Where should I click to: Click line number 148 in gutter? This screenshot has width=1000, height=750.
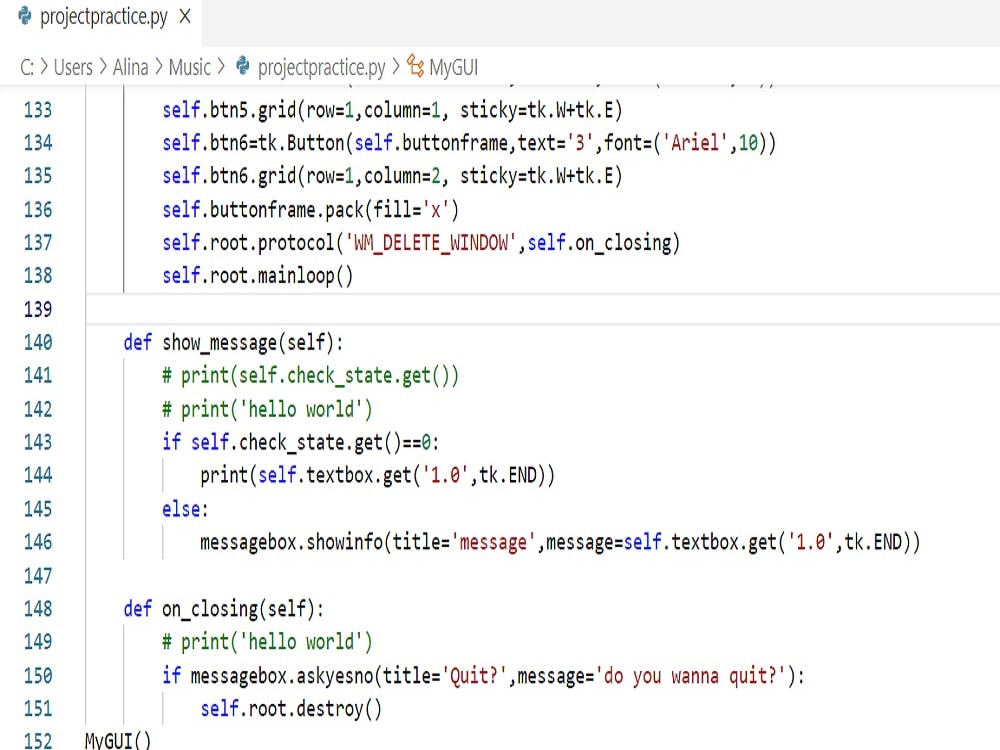(38, 608)
